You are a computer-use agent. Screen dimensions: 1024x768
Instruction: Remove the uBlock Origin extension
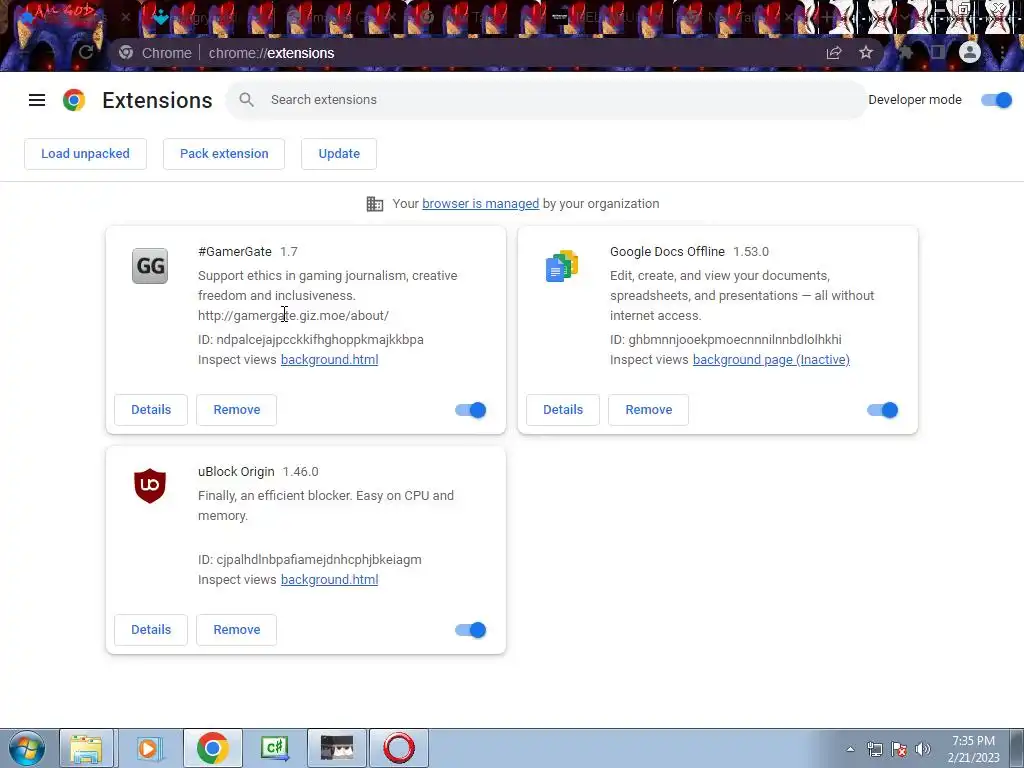(x=236, y=630)
